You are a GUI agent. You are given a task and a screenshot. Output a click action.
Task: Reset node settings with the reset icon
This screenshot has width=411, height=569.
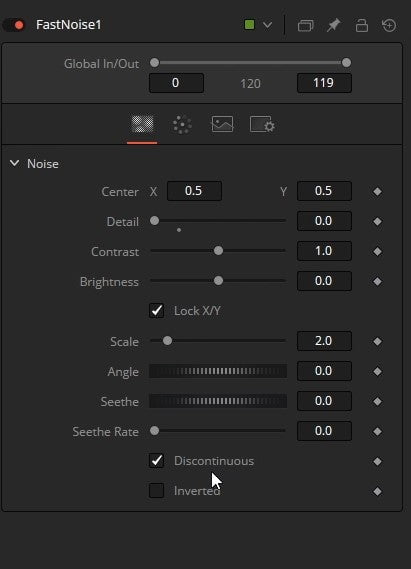pos(389,25)
